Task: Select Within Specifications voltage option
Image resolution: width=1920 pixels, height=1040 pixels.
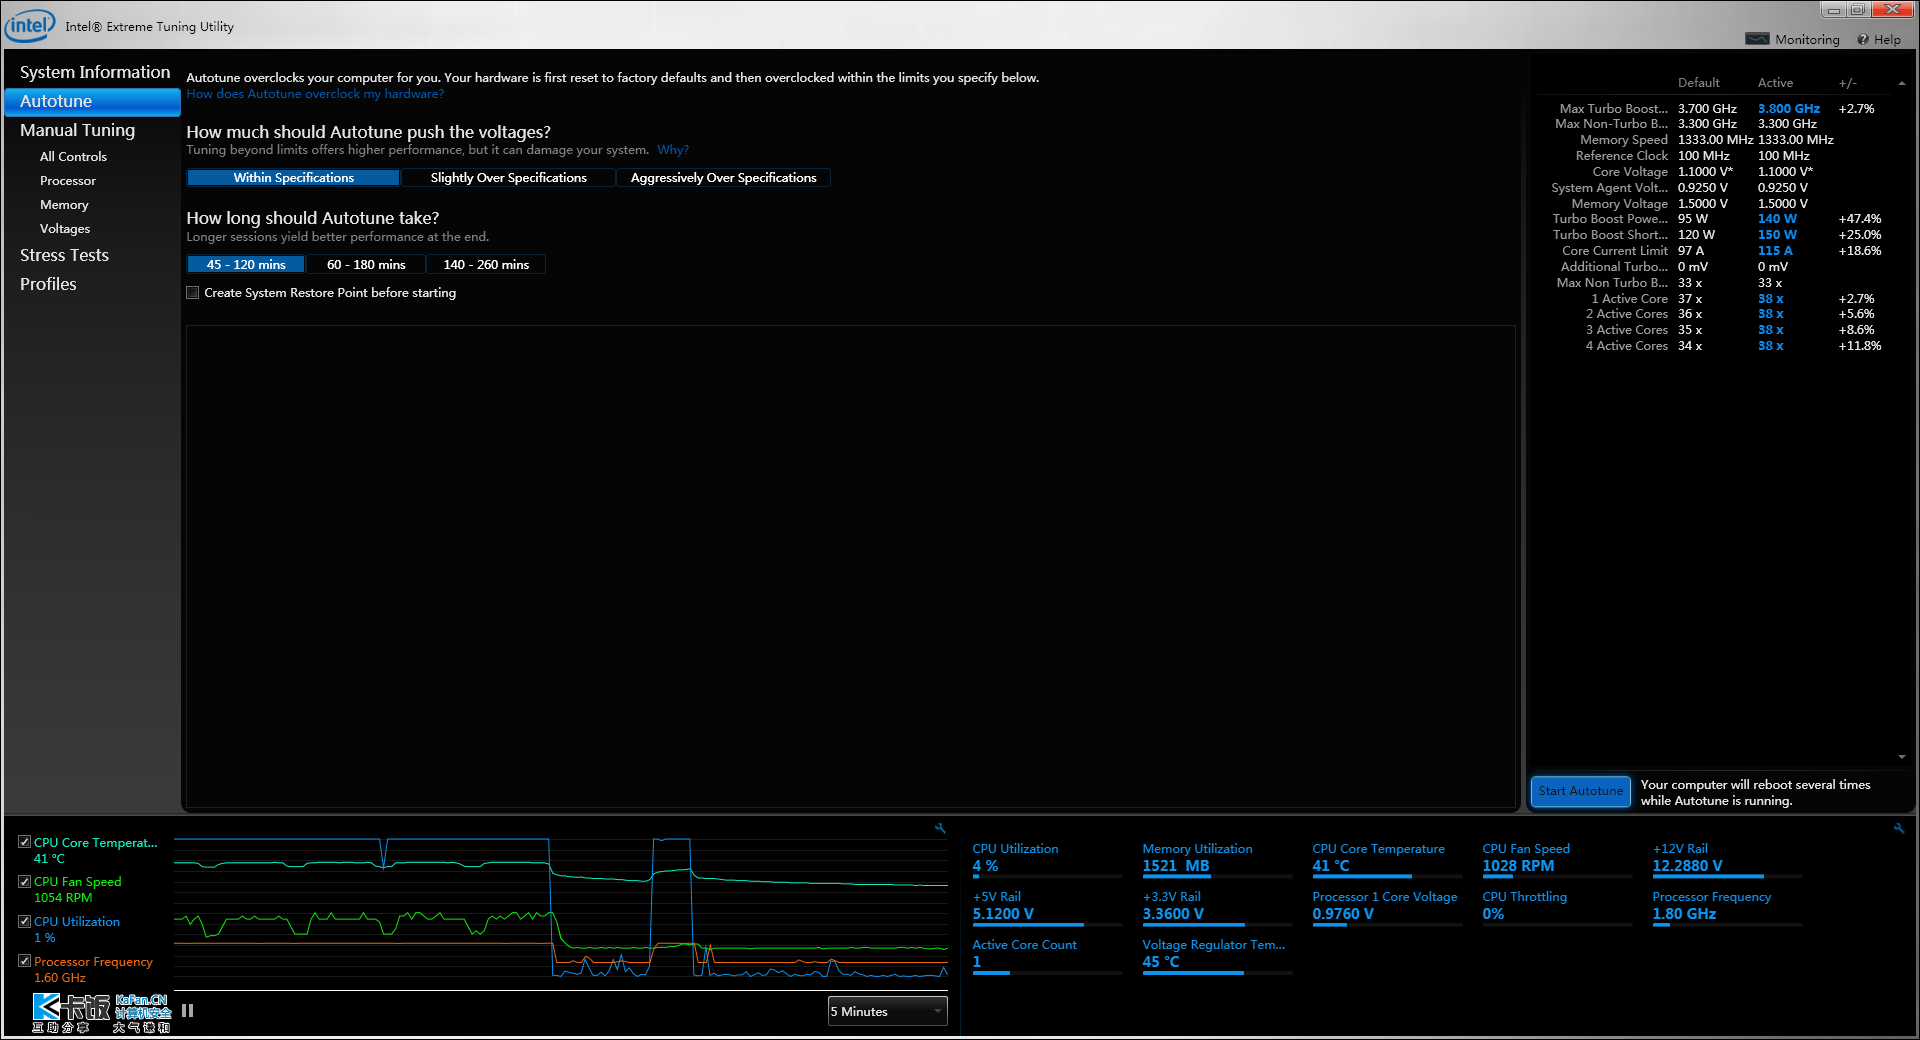Action: (294, 178)
